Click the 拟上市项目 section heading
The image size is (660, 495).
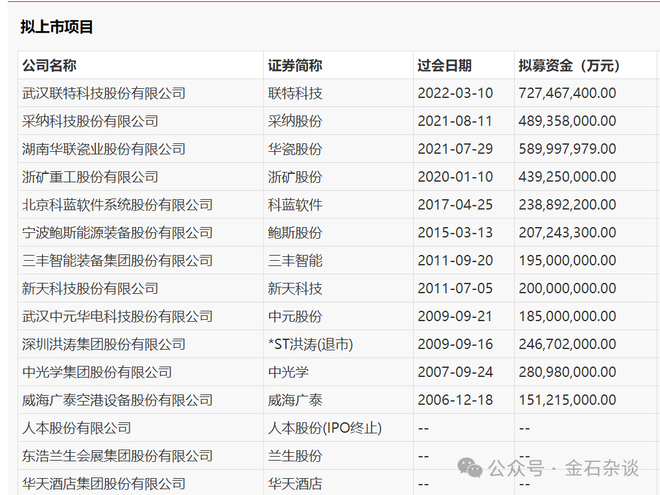click(57, 27)
